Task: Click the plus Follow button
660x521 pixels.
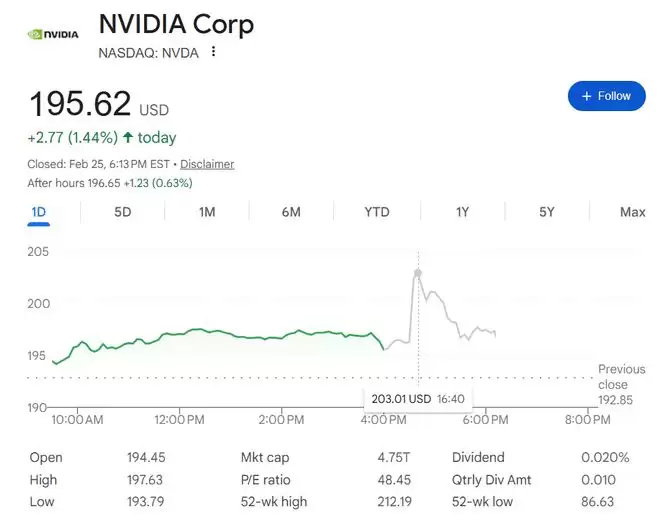Action: tap(606, 96)
